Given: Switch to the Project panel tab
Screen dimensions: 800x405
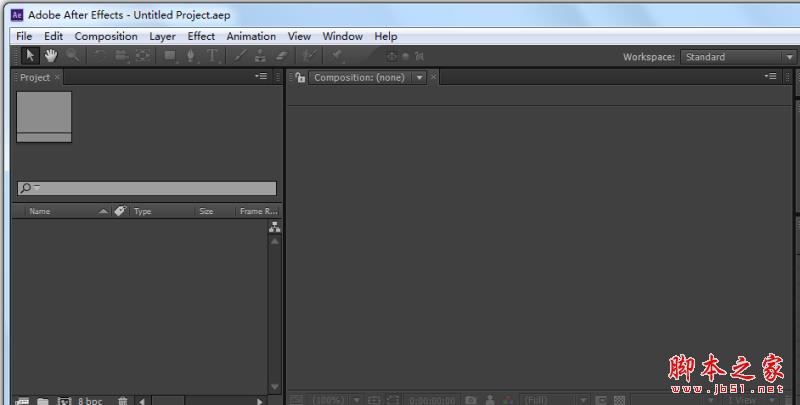Looking at the screenshot, I should coord(35,78).
